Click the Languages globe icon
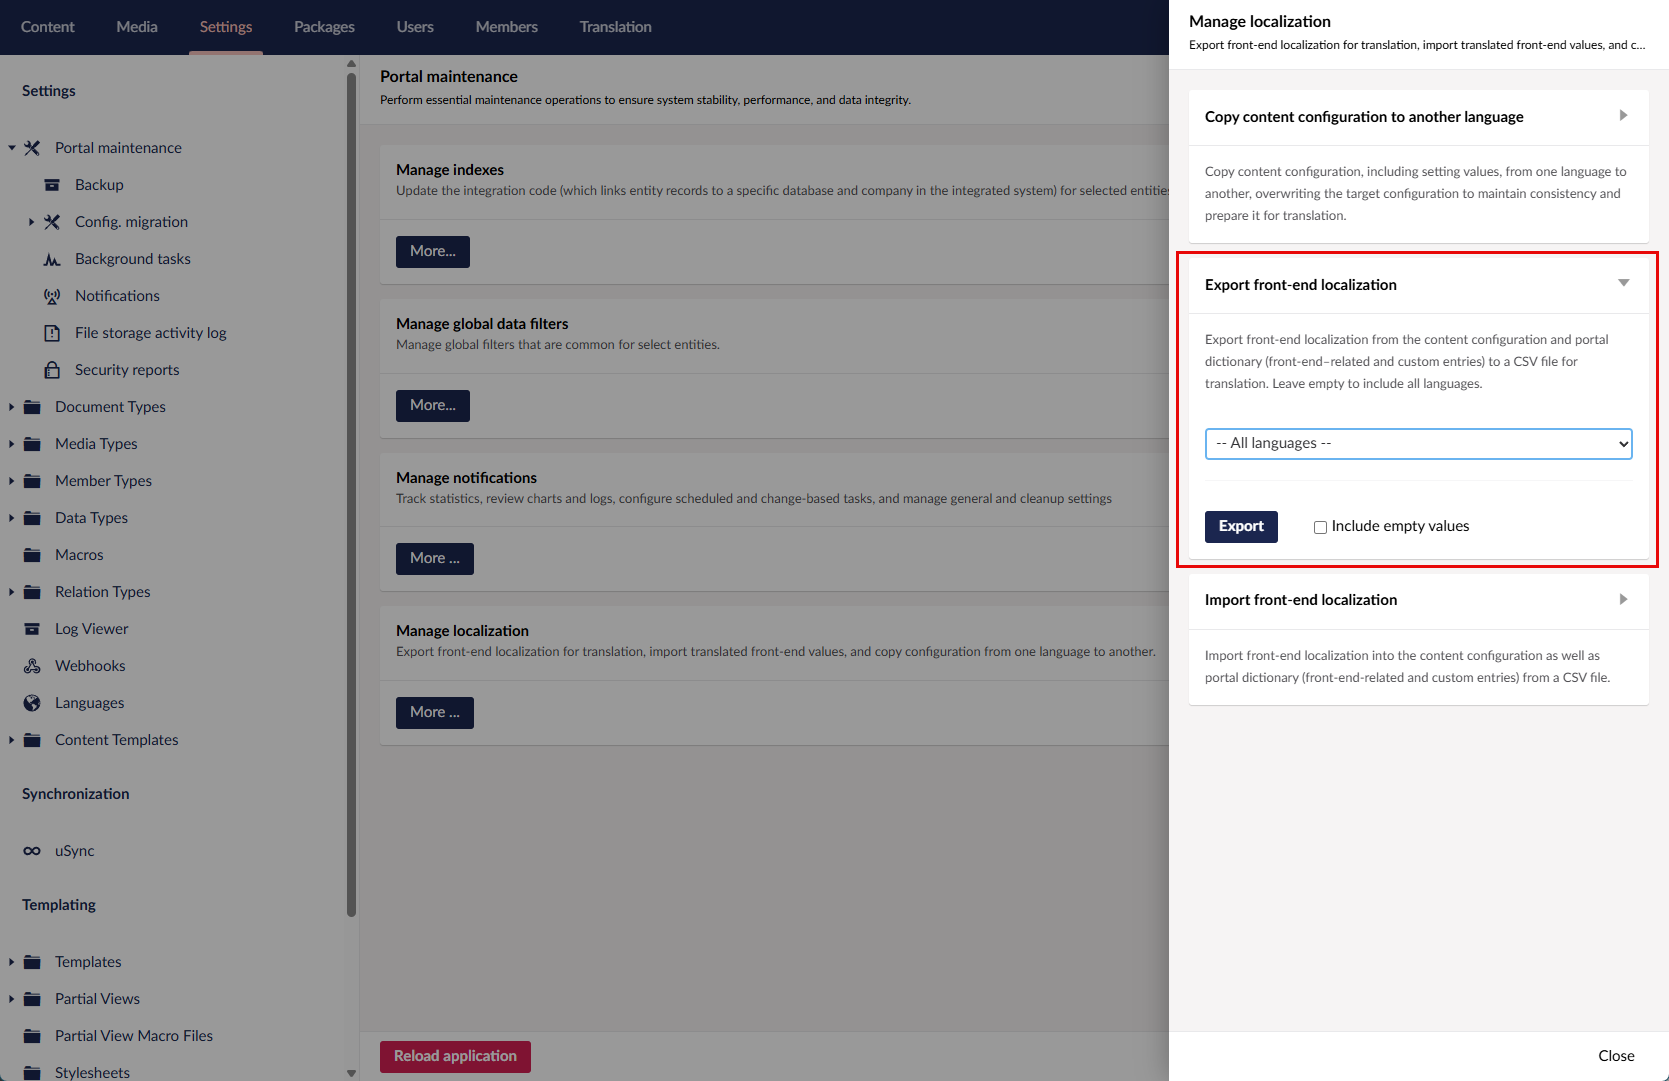1669x1081 pixels. [32, 703]
